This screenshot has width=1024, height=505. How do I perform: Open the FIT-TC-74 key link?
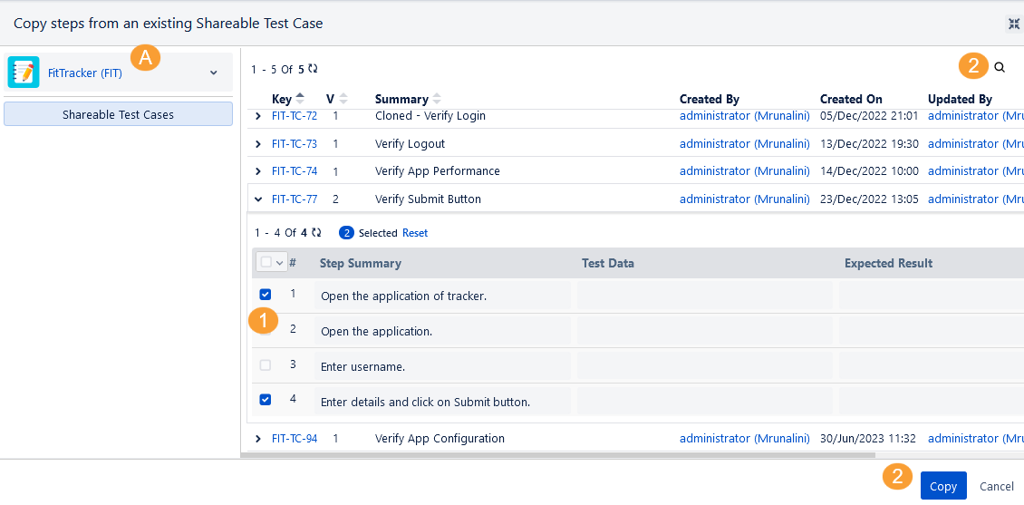295,171
